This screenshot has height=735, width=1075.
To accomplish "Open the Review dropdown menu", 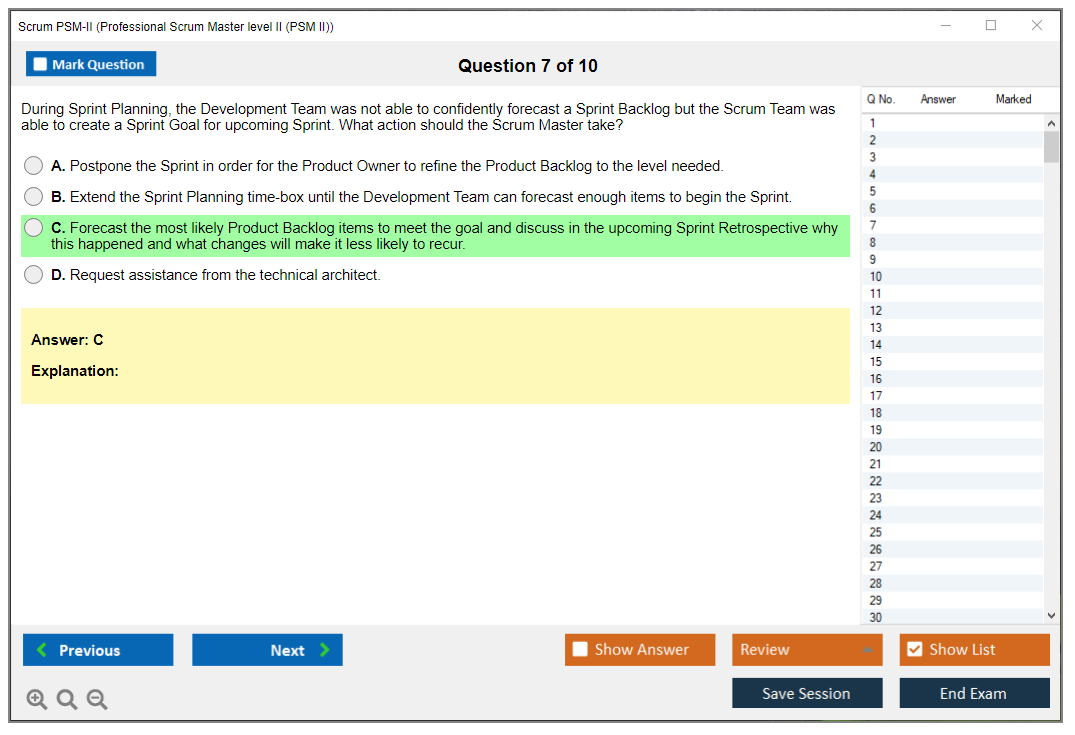I will [806, 650].
